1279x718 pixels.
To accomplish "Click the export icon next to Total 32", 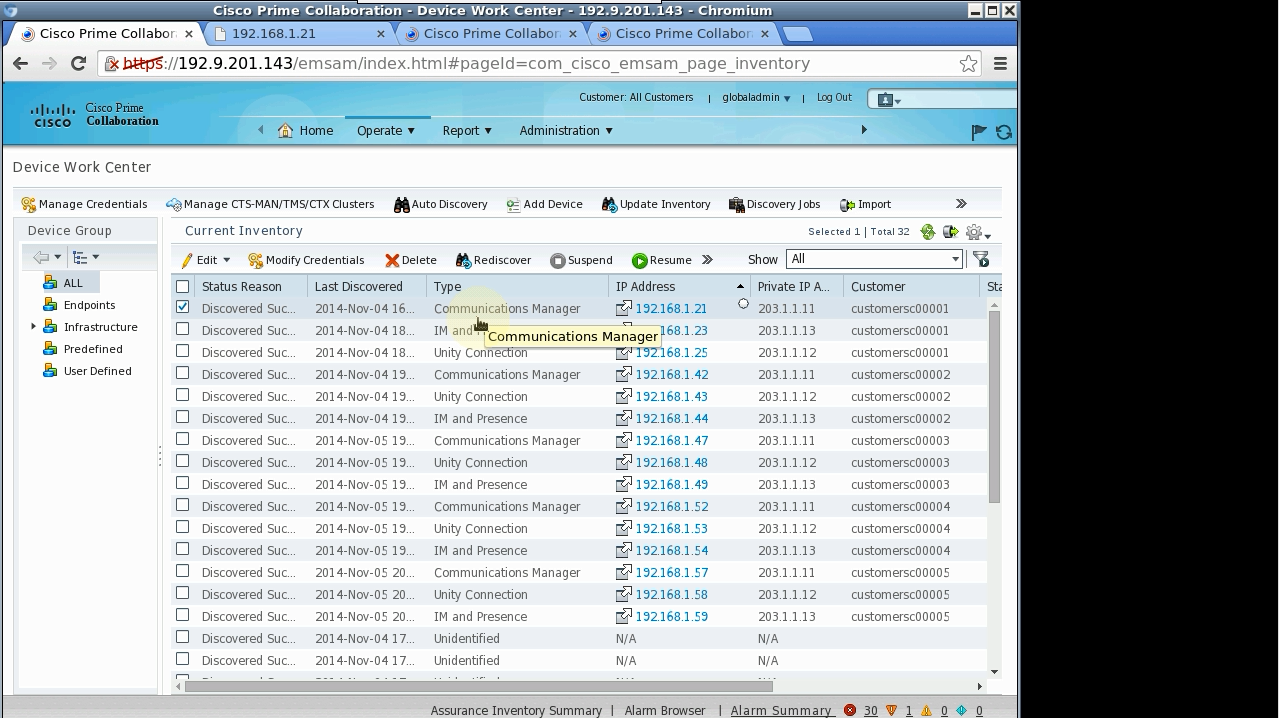I will pos(951,232).
